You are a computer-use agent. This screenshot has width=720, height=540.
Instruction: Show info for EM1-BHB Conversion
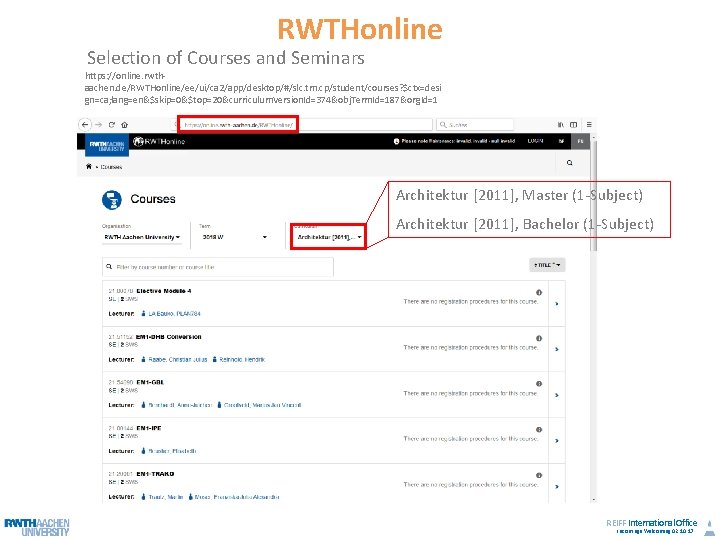point(539,338)
